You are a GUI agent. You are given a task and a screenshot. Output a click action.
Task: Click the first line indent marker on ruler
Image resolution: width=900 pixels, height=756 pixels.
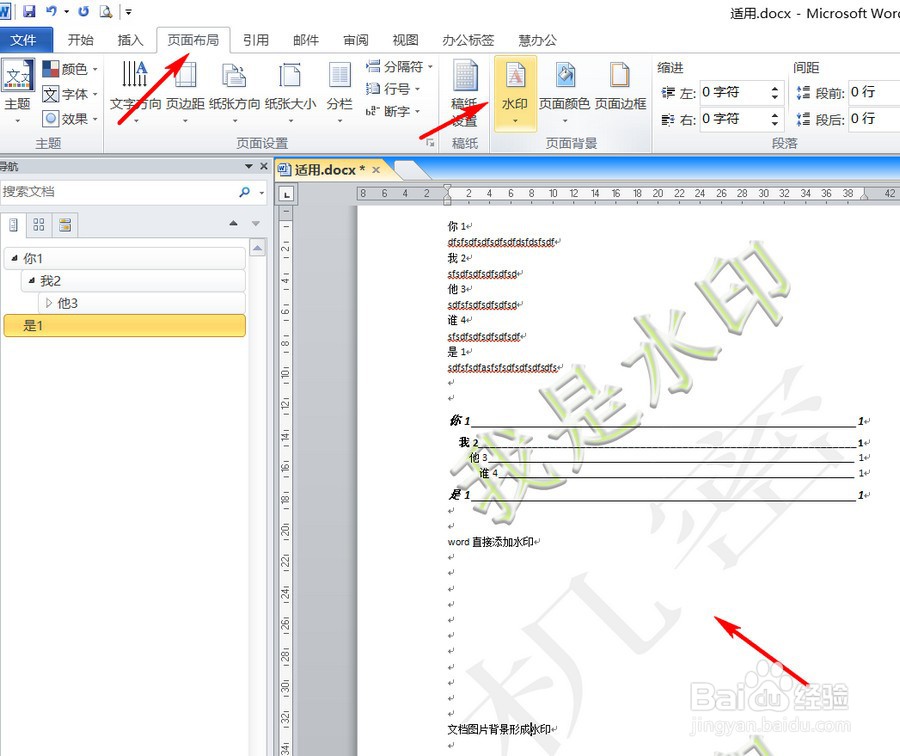pos(447,188)
